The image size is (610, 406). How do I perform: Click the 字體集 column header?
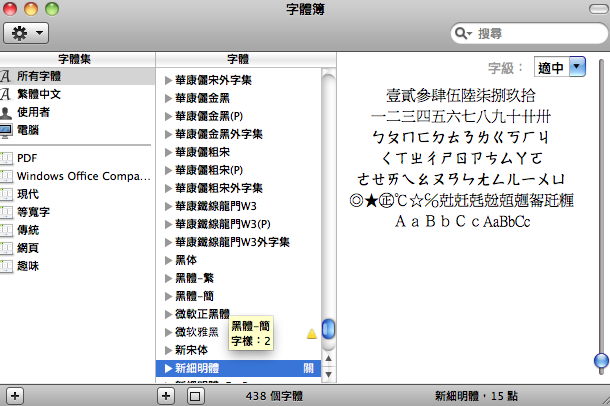coord(77,59)
